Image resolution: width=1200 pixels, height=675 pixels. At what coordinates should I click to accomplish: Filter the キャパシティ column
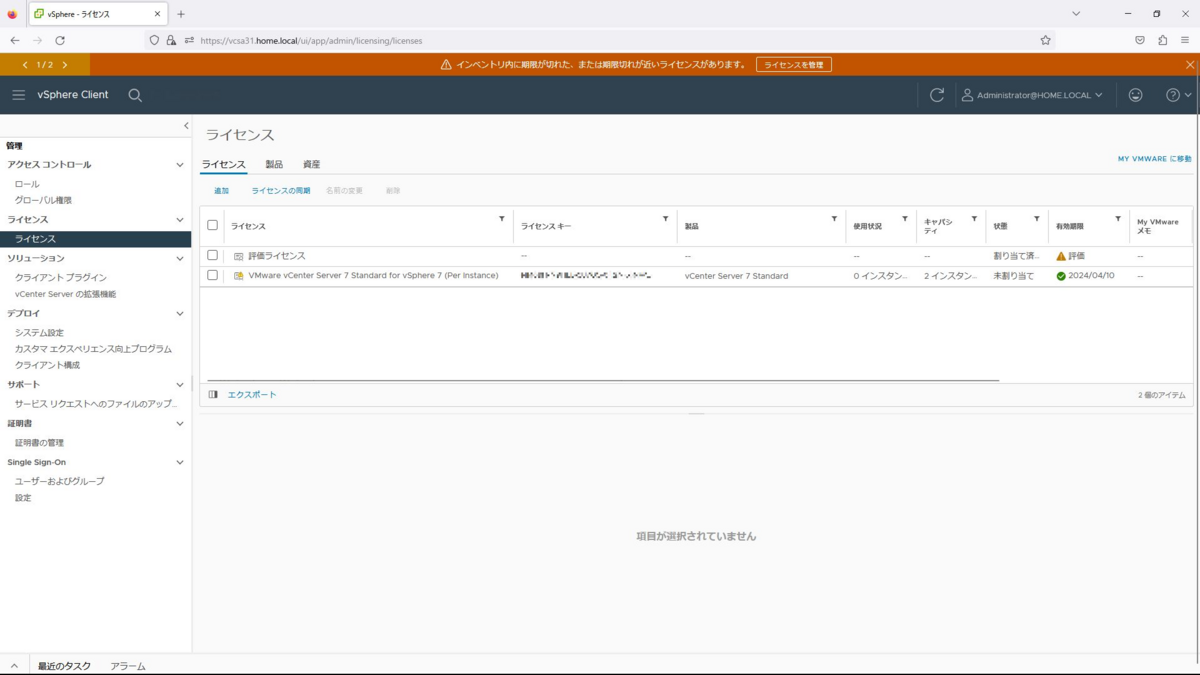[975, 218]
